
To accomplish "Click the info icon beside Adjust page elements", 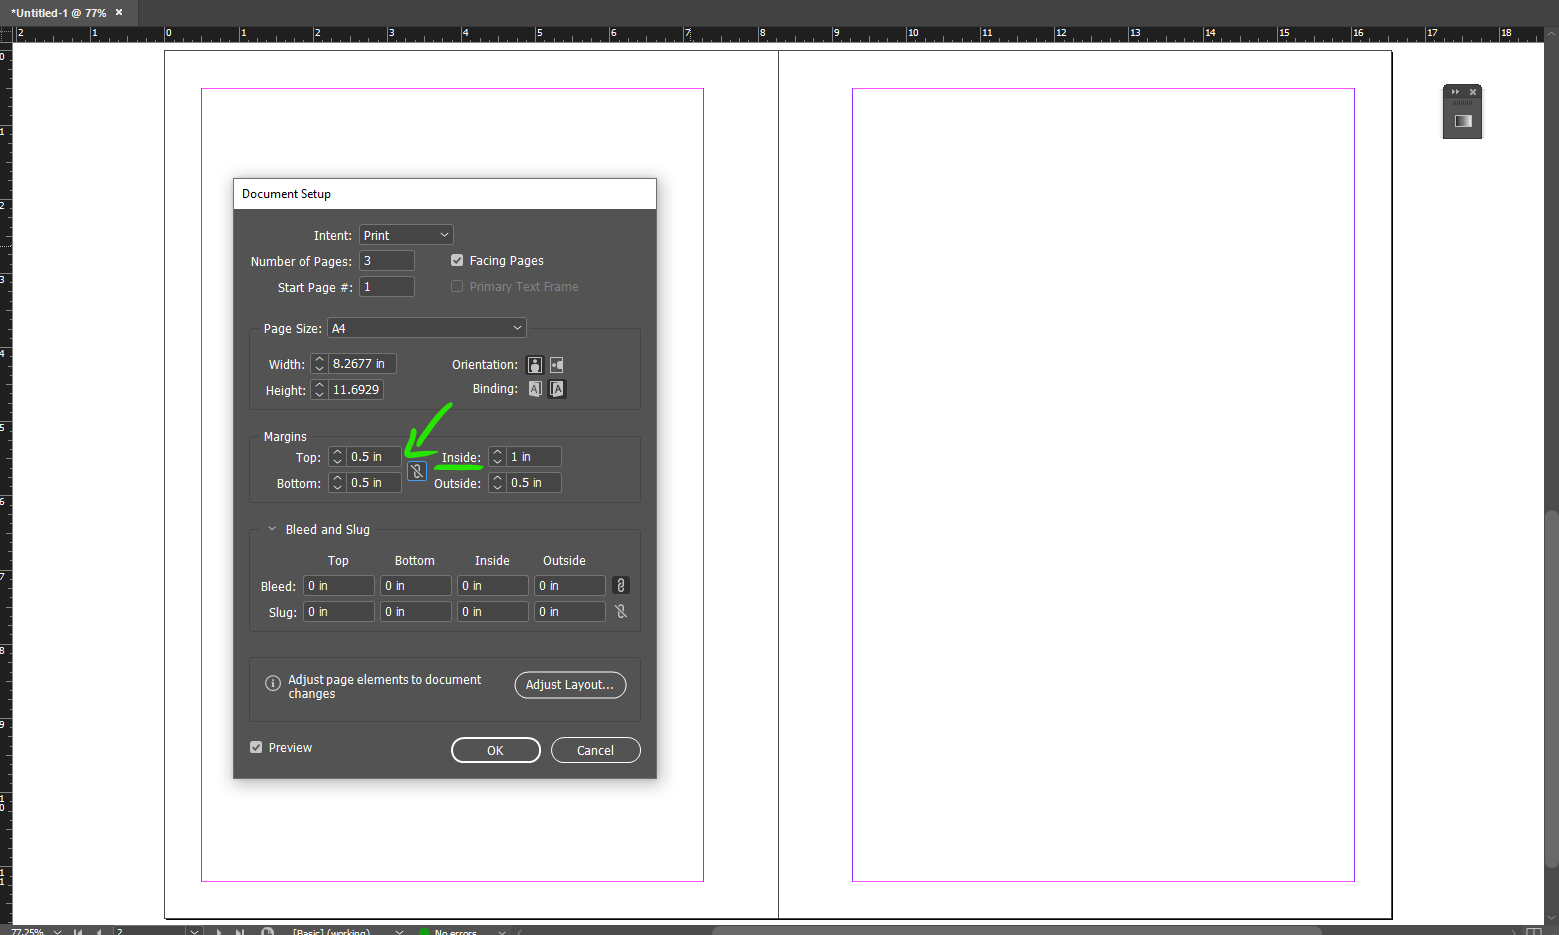I will click(x=272, y=684).
